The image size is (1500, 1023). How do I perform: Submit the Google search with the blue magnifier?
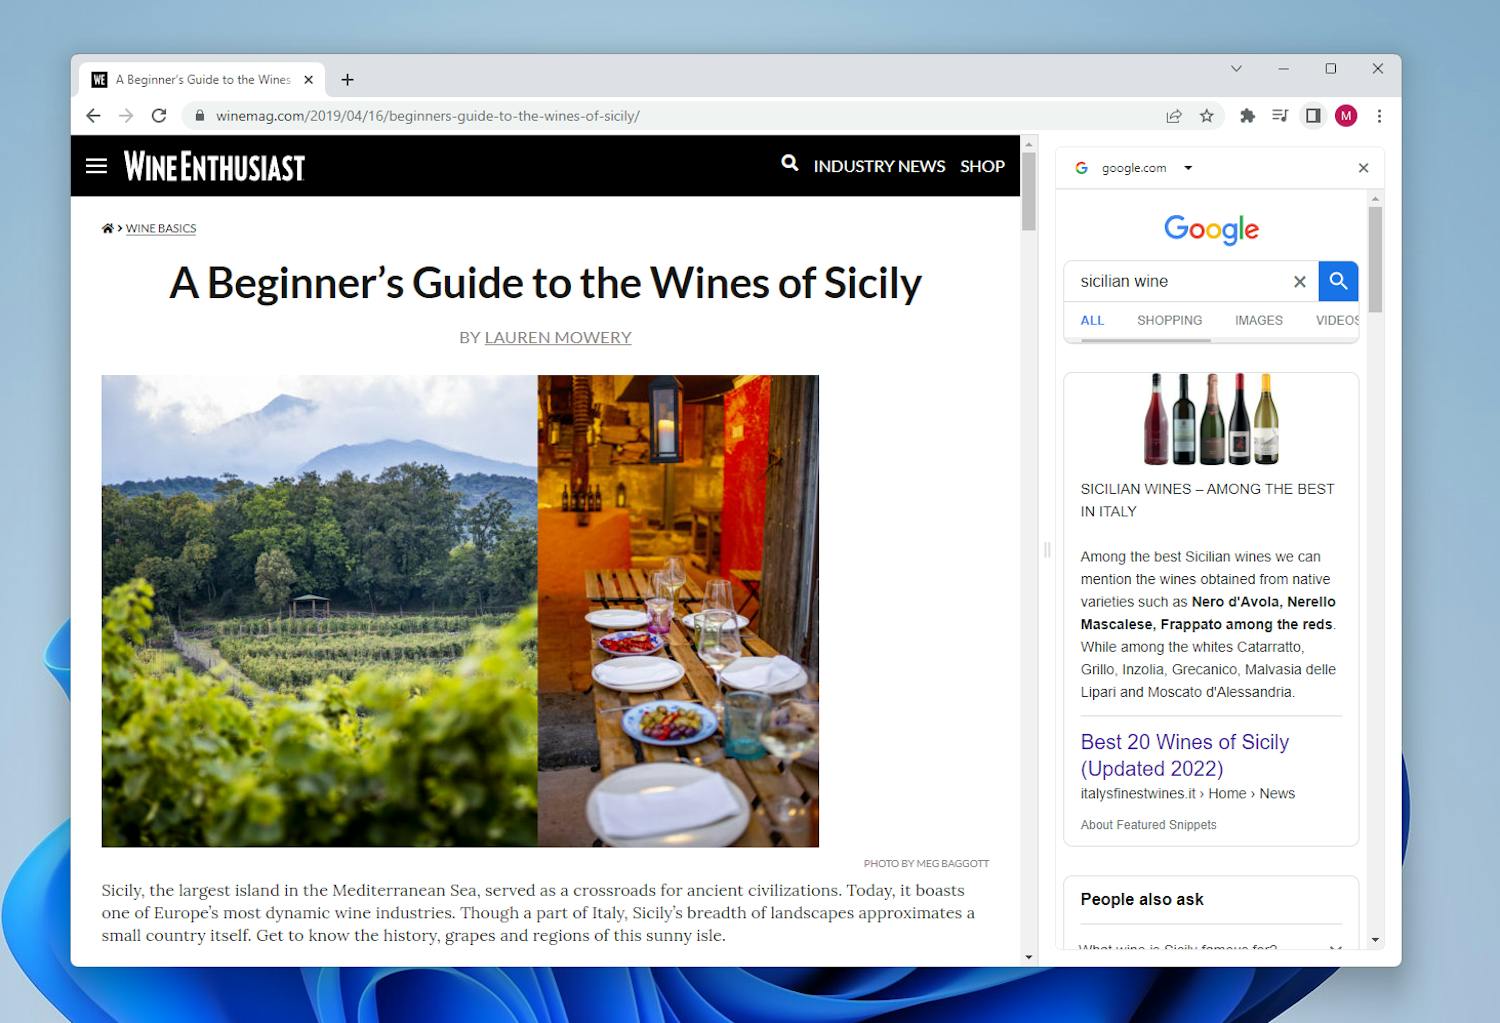[1338, 281]
